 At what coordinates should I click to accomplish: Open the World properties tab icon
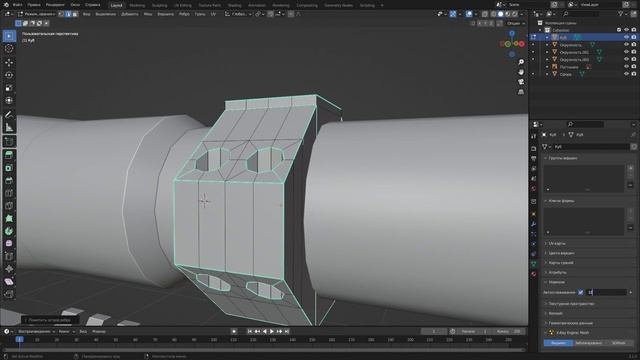point(533,189)
